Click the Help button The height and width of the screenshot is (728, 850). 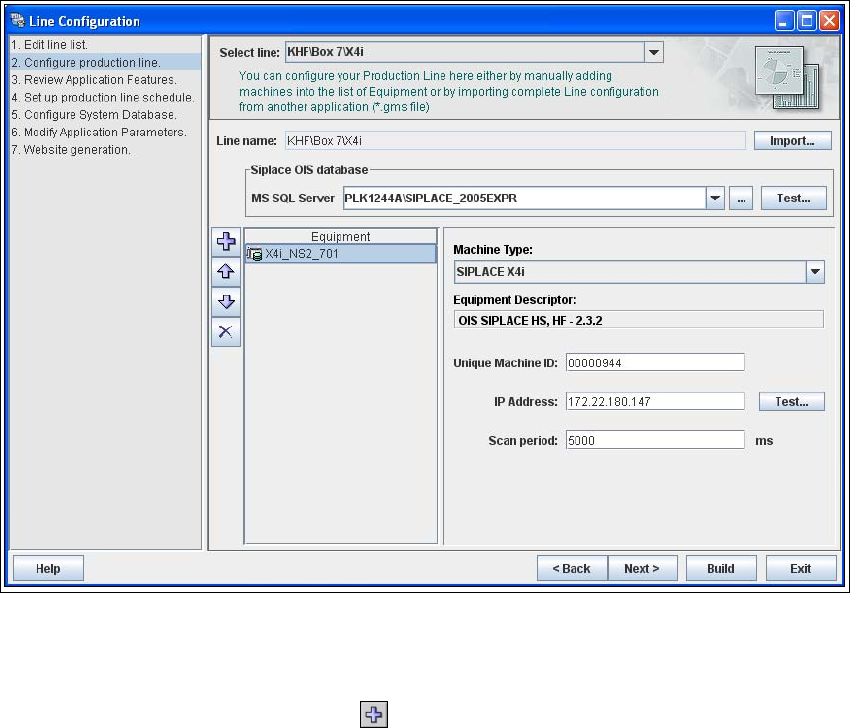pyautogui.click(x=48, y=568)
